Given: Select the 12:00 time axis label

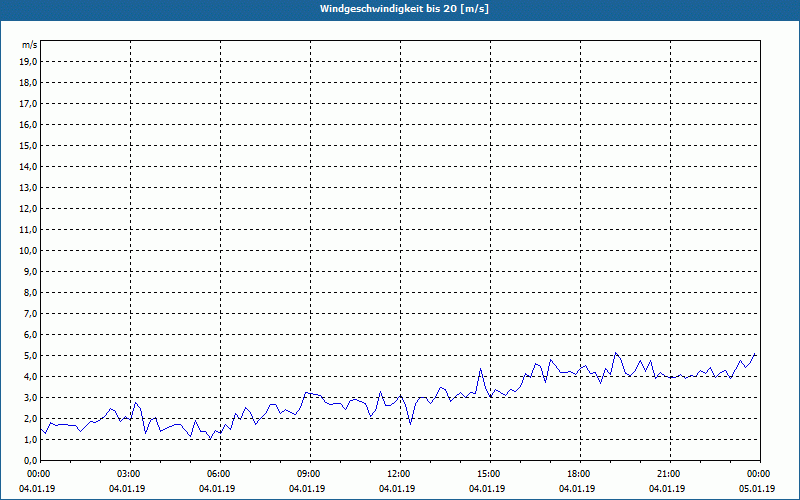Looking at the screenshot, I should click(x=399, y=474).
